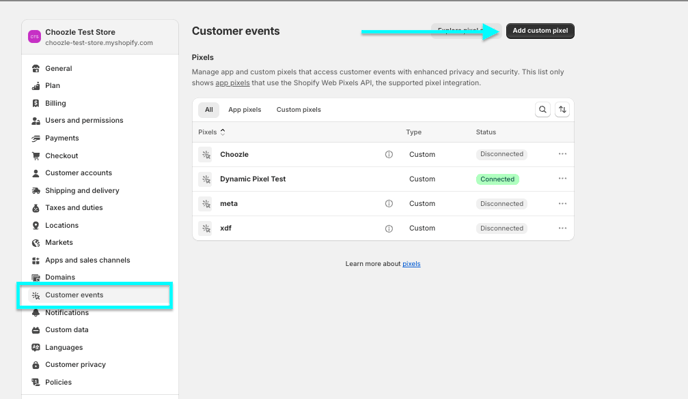Click the Add custom pixel button
688x399 pixels.
[x=540, y=31]
